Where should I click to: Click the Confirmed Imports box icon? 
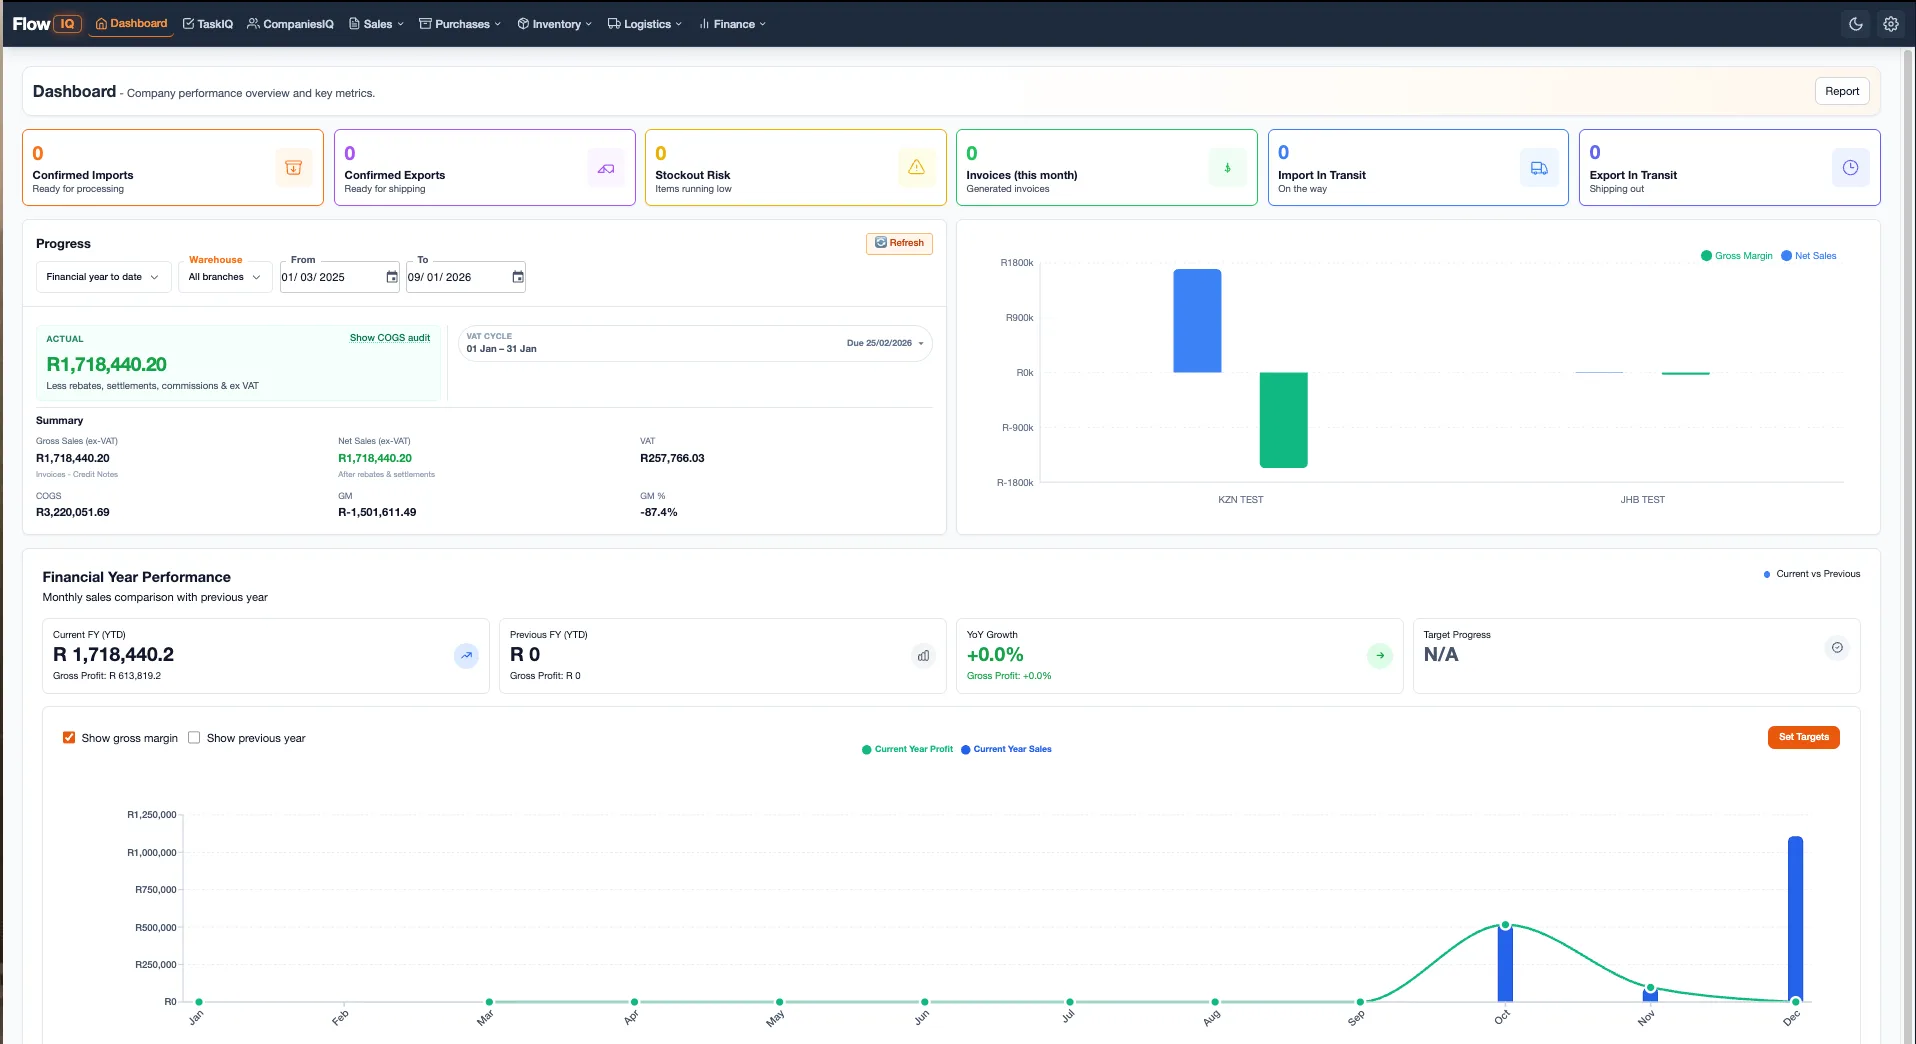[x=294, y=168]
